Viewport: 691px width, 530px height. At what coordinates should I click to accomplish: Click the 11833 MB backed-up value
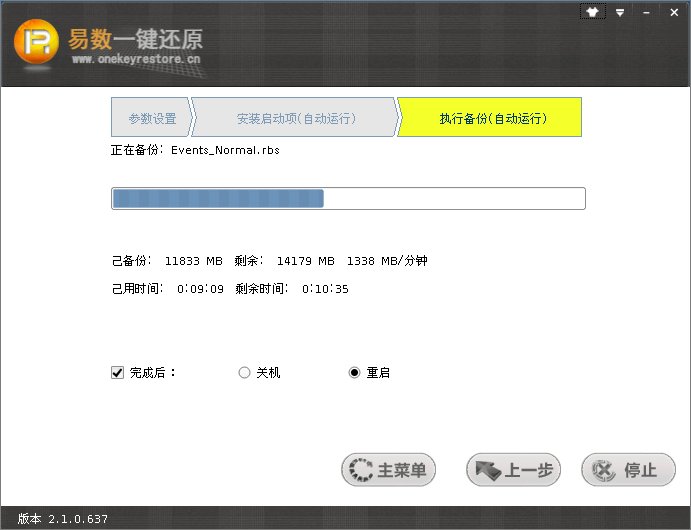(193, 261)
